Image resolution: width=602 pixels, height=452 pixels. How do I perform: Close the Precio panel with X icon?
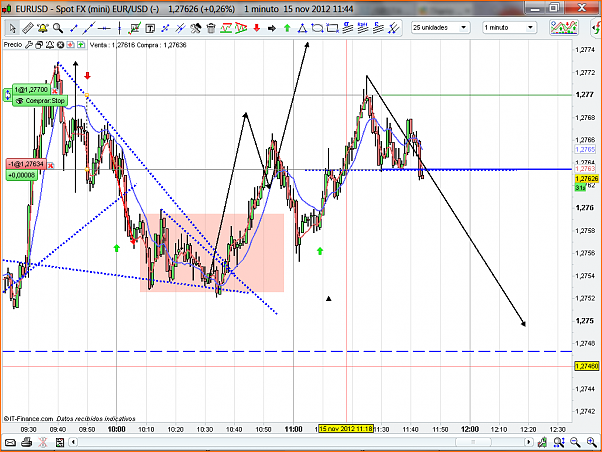(x=60, y=45)
